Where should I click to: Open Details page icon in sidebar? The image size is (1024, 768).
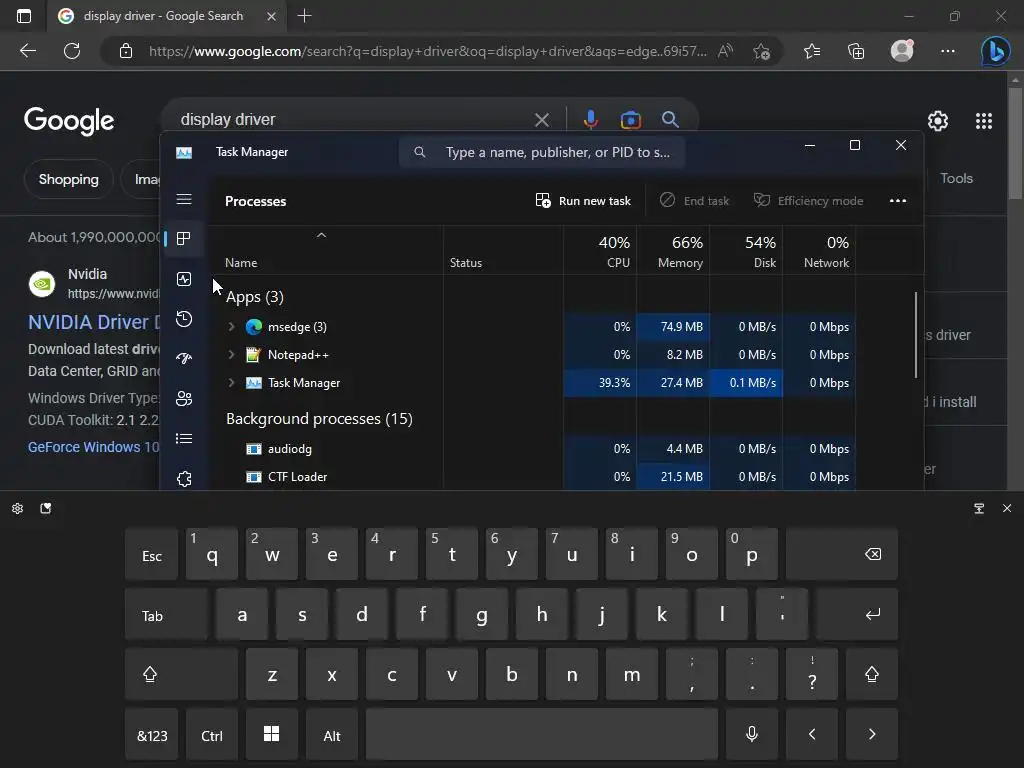coord(184,438)
